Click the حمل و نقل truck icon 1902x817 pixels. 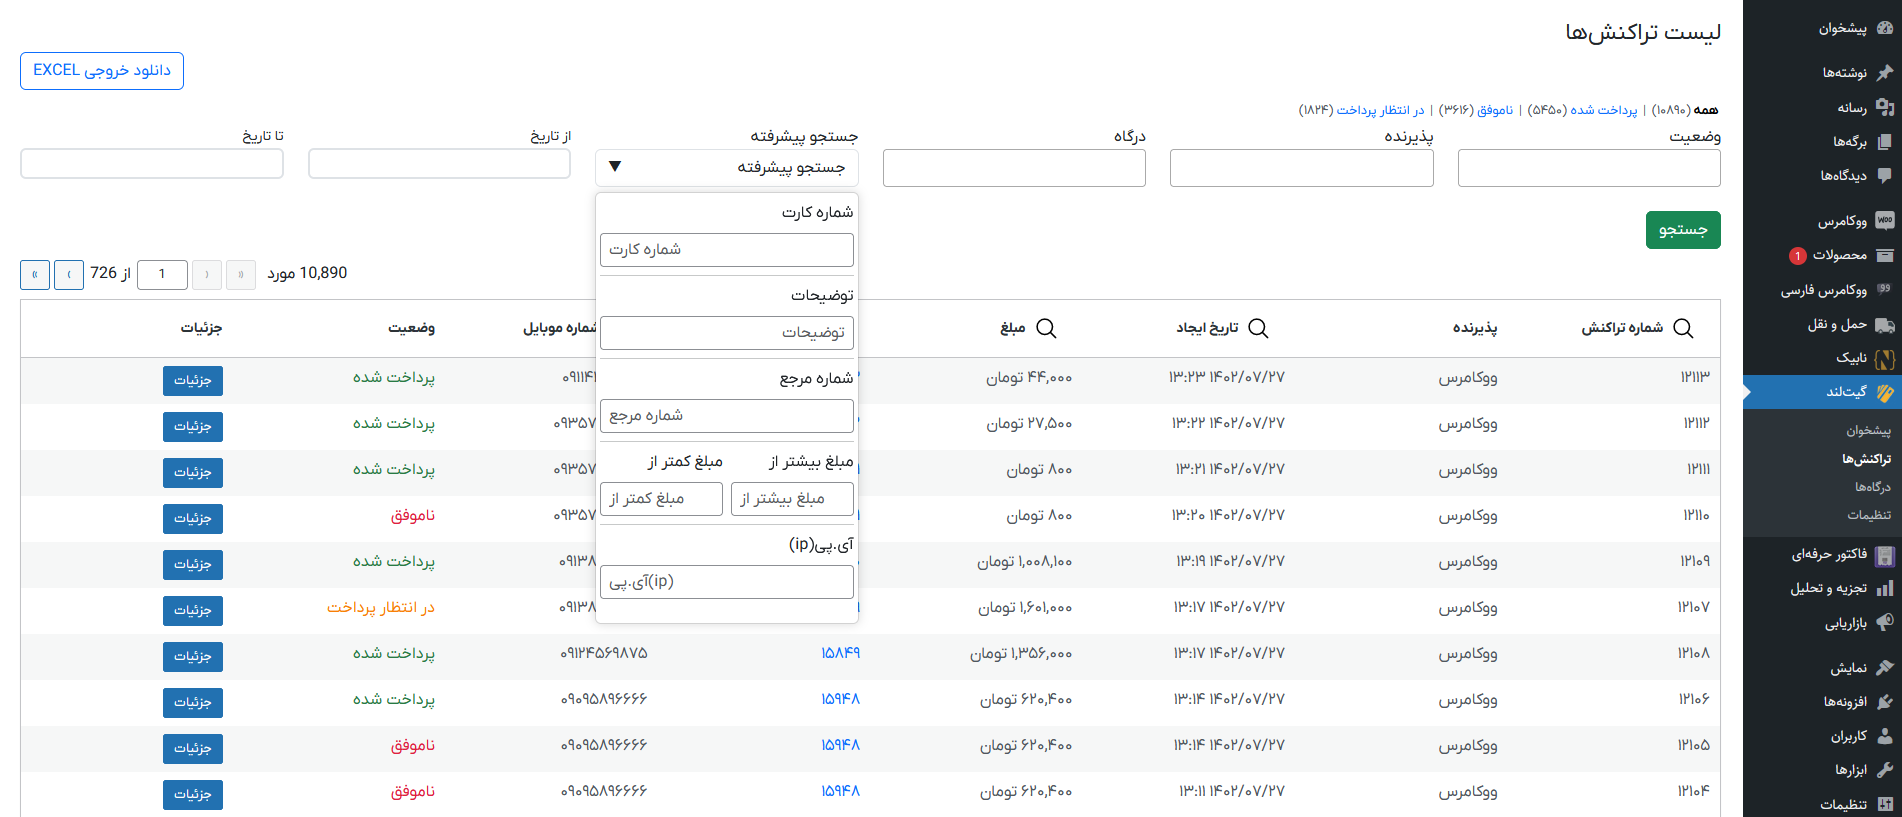[x=1884, y=324]
